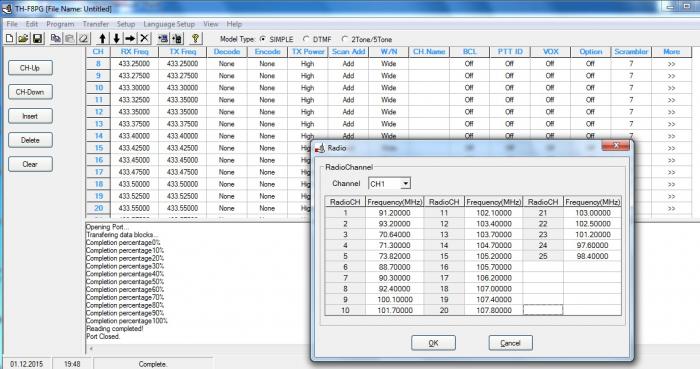
Task: Click the Delete button in left panel
Action: (x=30, y=140)
